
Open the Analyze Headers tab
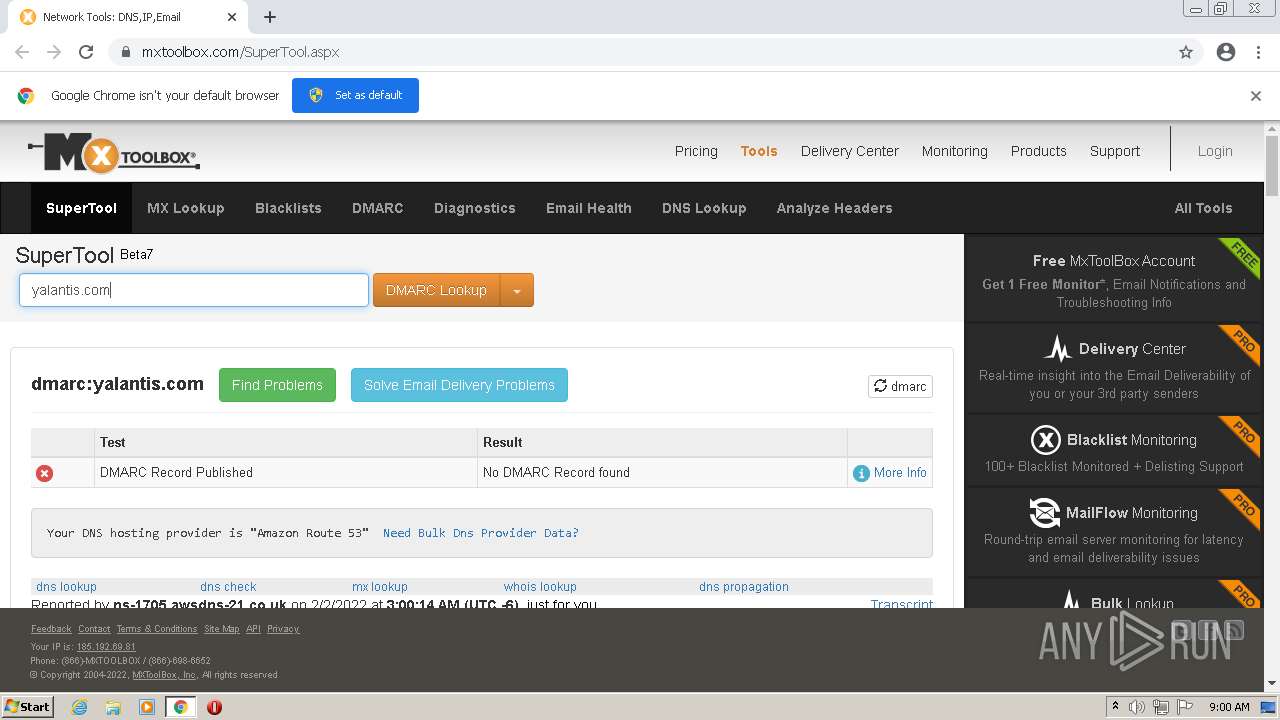pos(835,208)
